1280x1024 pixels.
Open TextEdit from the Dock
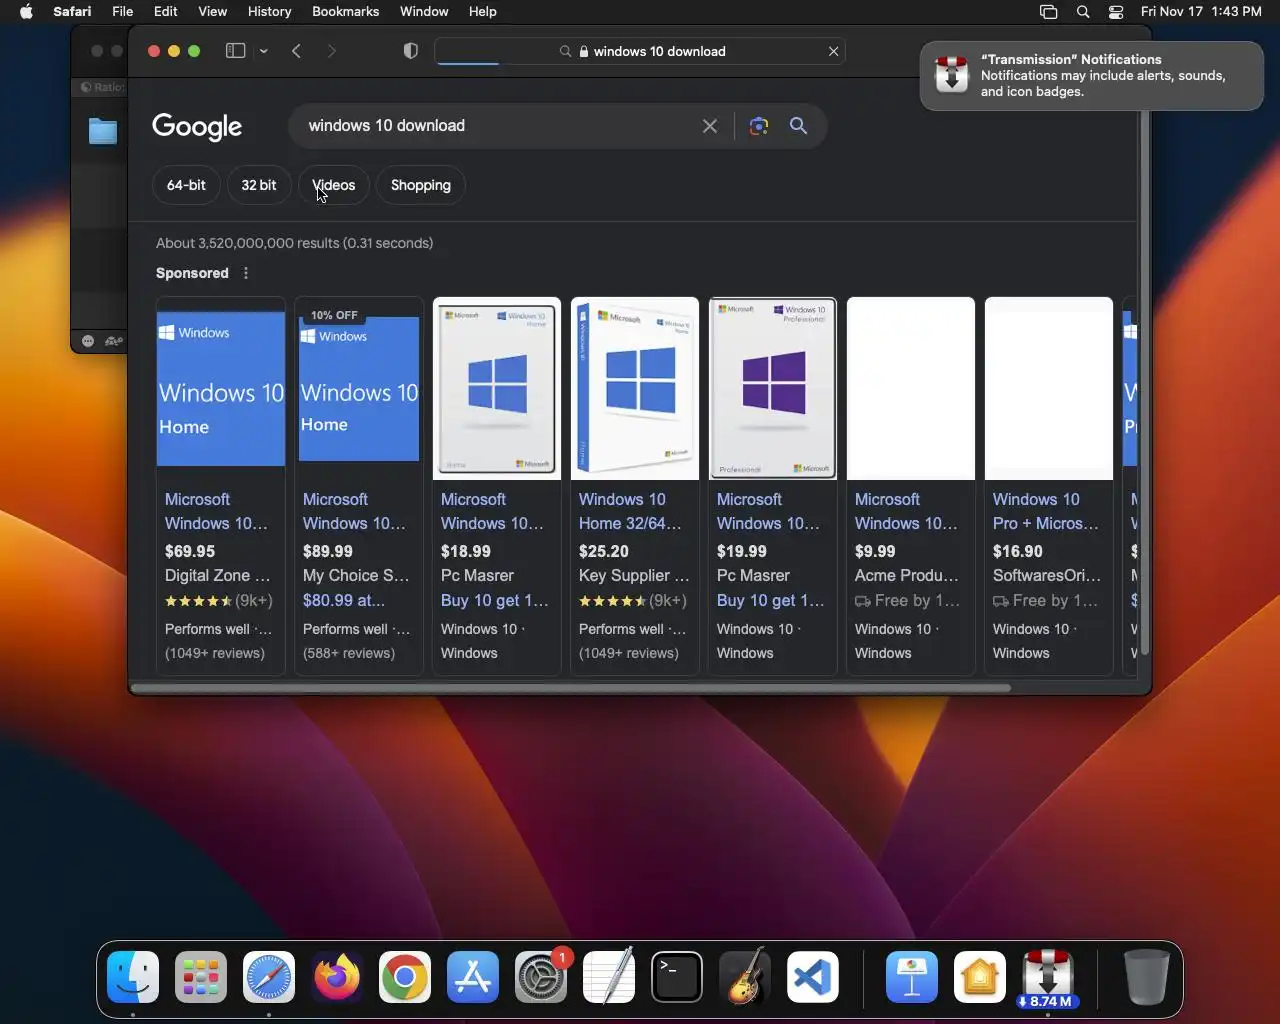(609, 977)
